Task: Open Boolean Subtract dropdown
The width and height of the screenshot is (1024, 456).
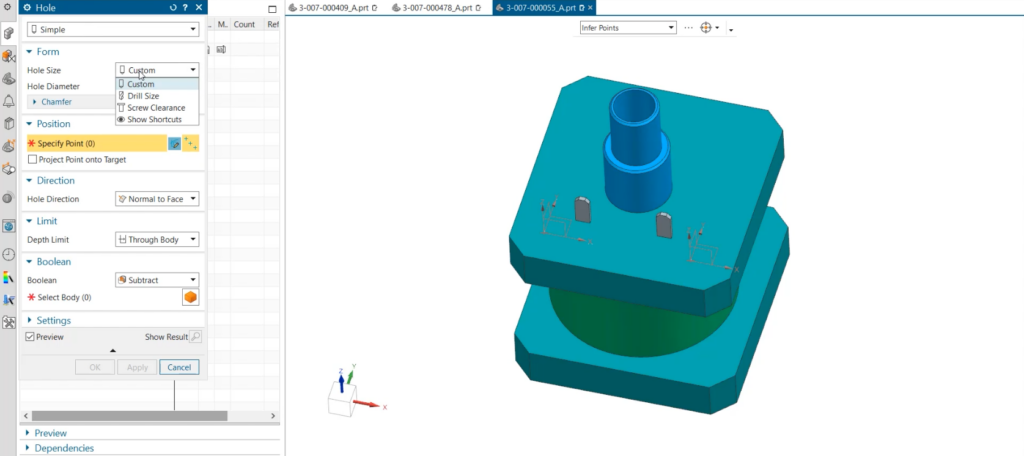Action: point(157,280)
